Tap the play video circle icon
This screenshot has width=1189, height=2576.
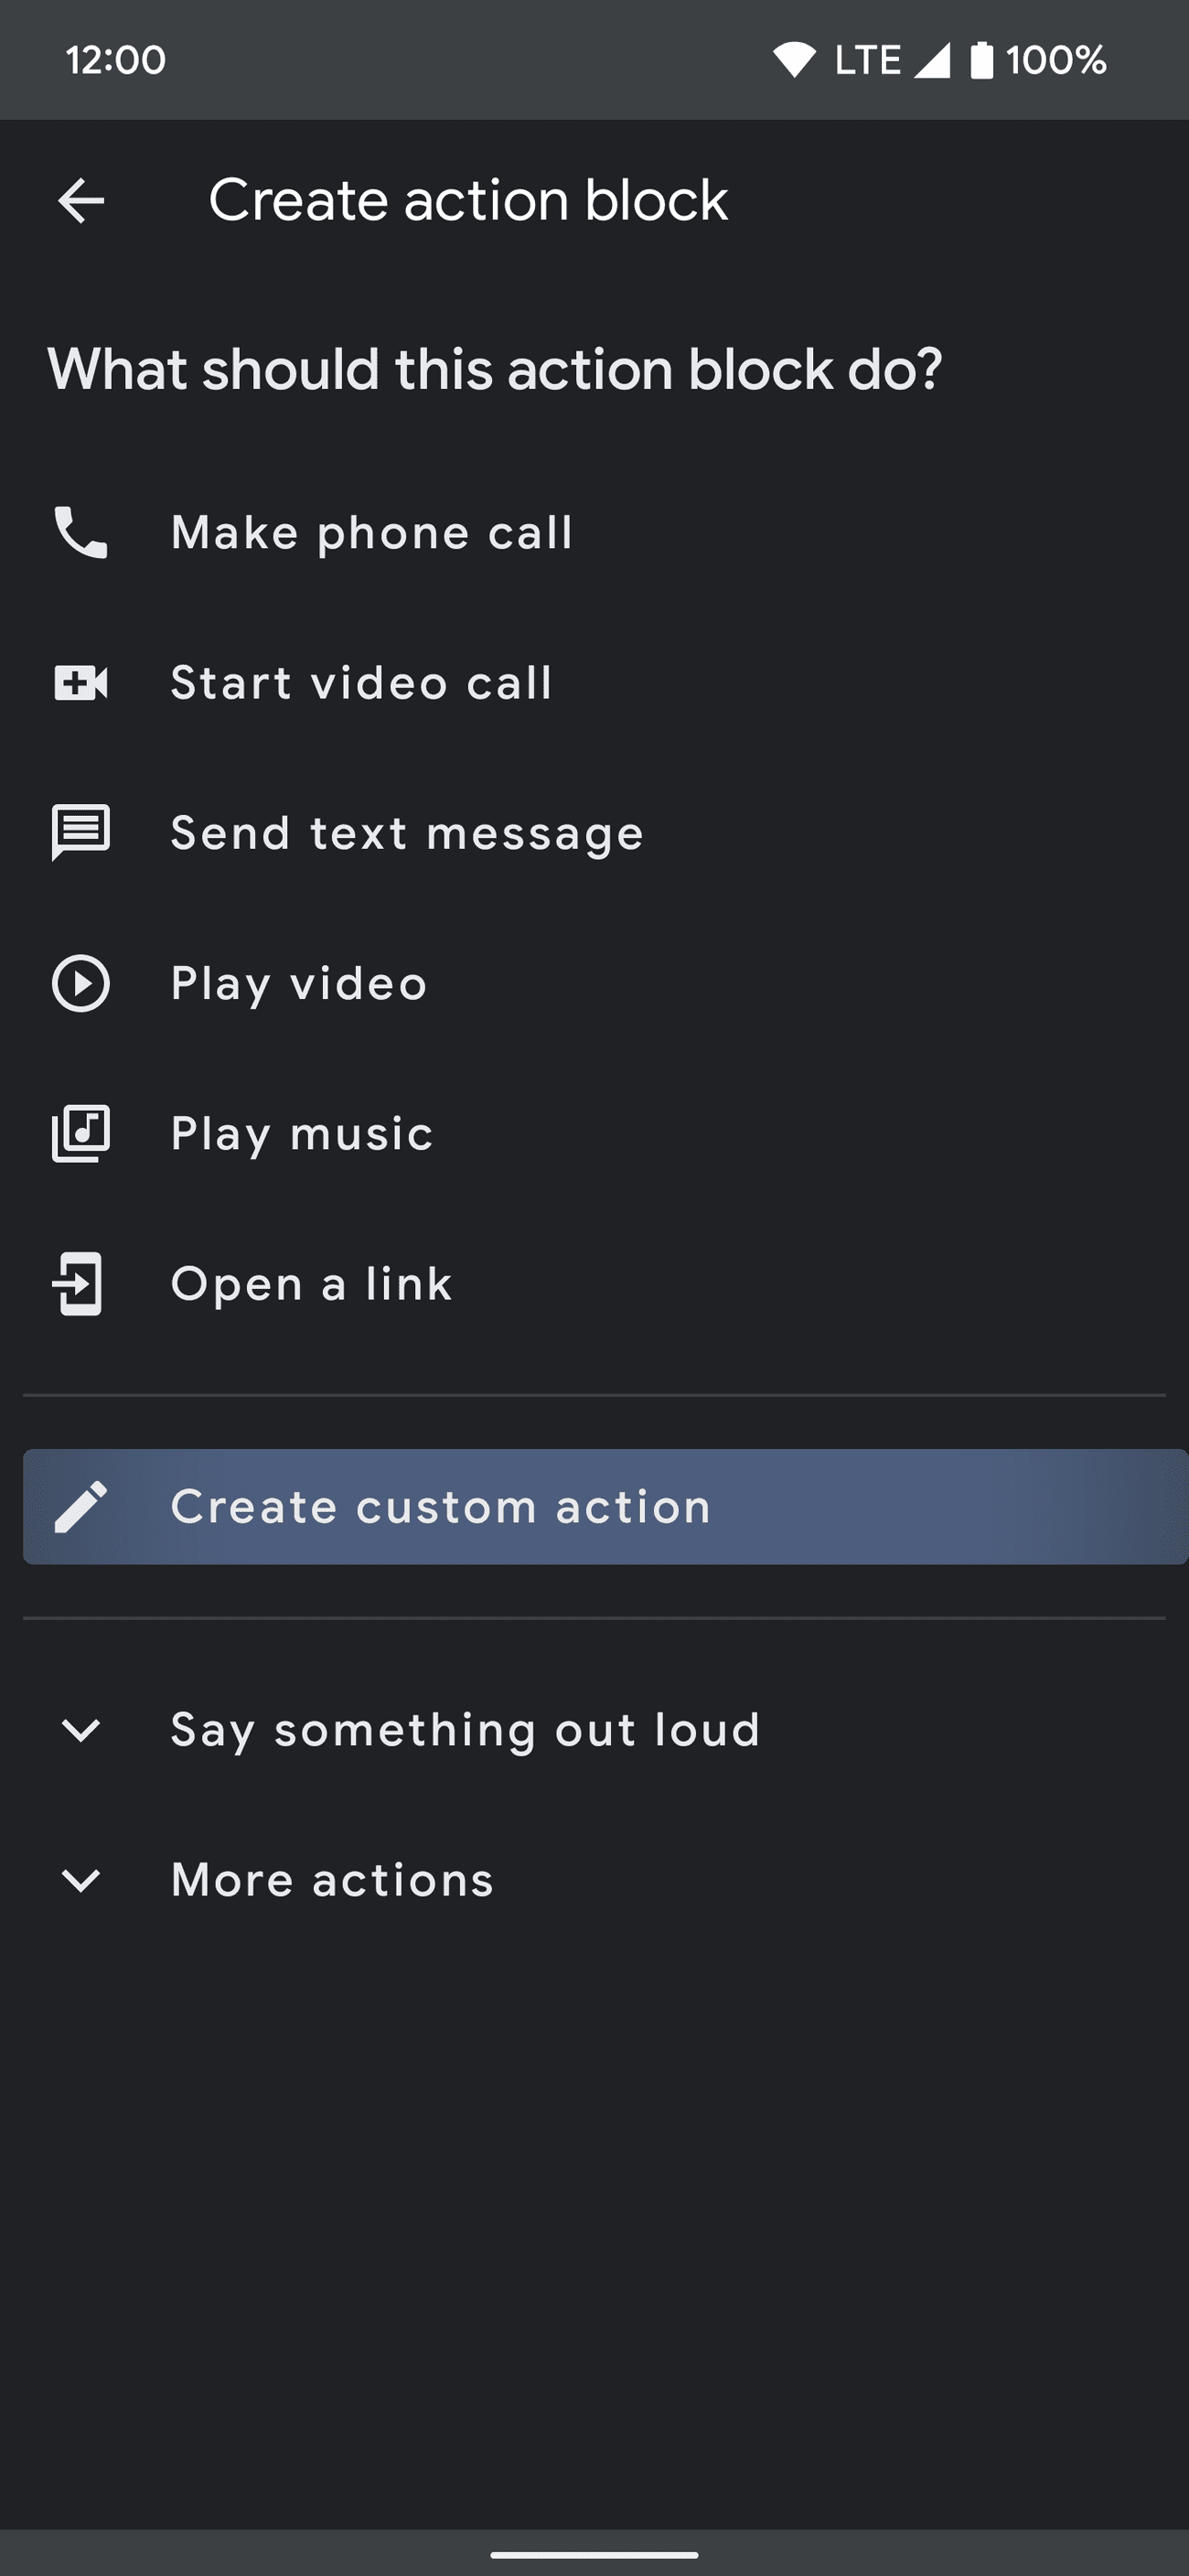click(x=81, y=983)
